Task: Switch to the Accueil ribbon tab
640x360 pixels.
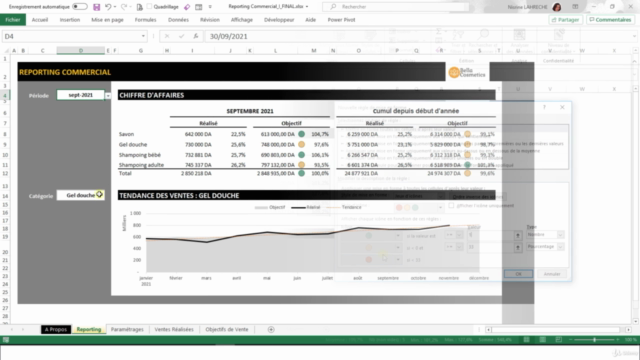Action: point(40,20)
